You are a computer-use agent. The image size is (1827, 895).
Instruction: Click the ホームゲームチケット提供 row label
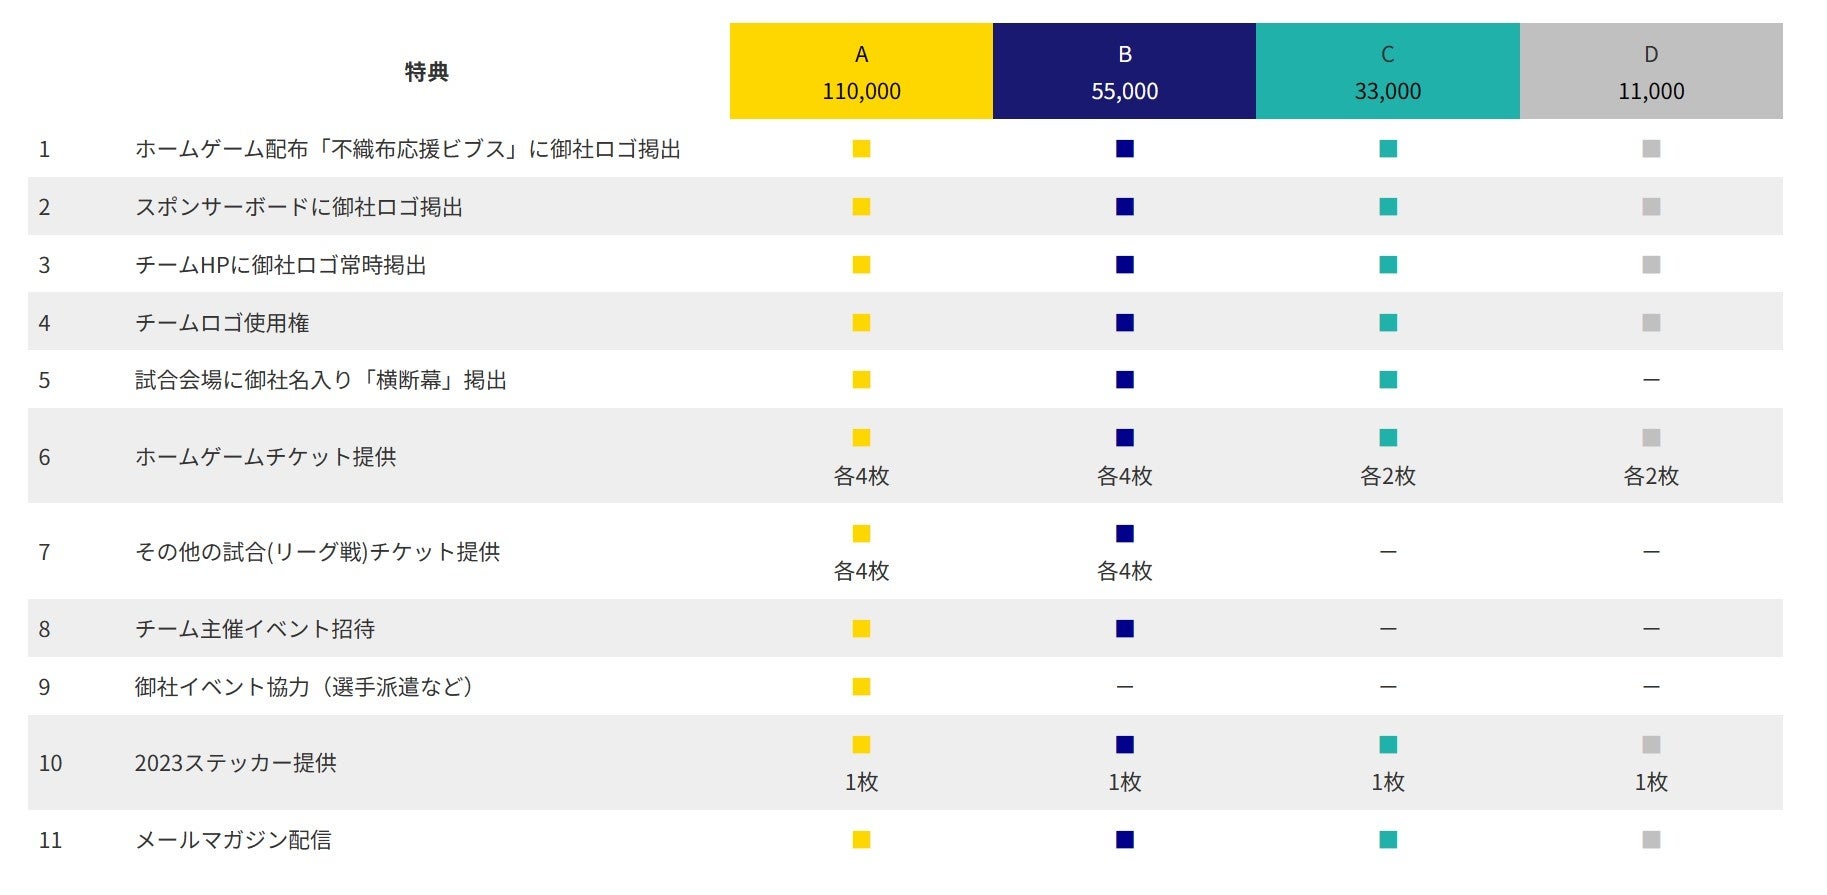pyautogui.click(x=266, y=457)
